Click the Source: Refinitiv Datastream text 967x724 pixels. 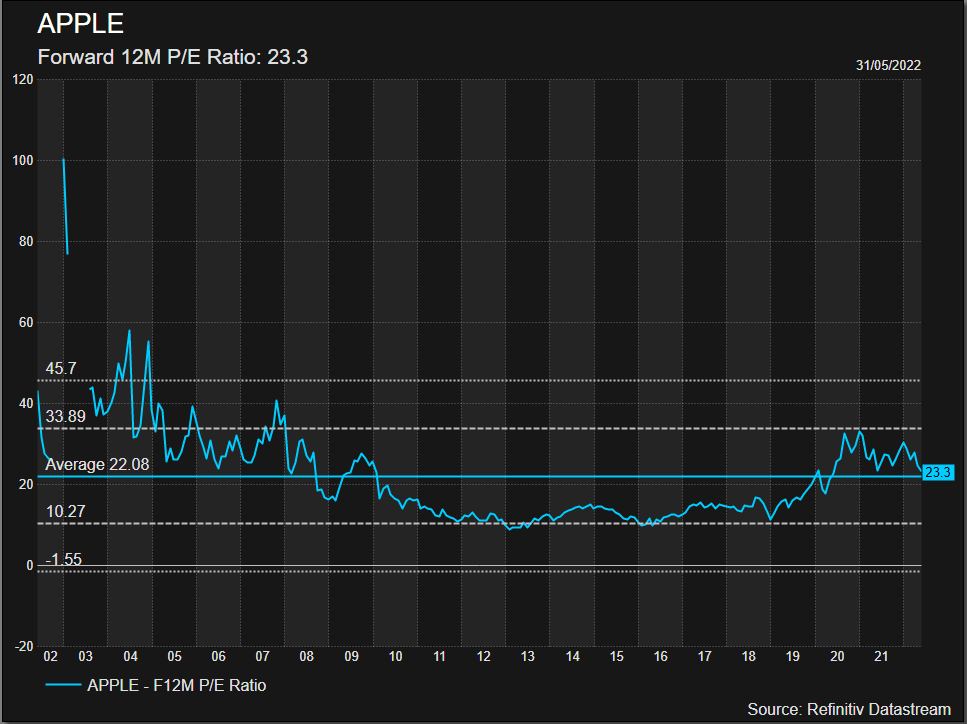click(849, 709)
